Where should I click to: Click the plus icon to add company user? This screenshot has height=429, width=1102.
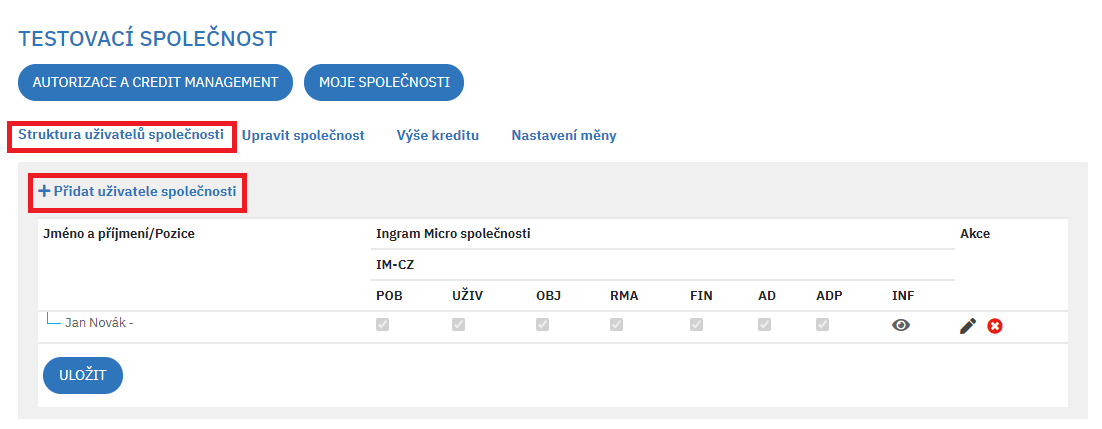click(44, 191)
